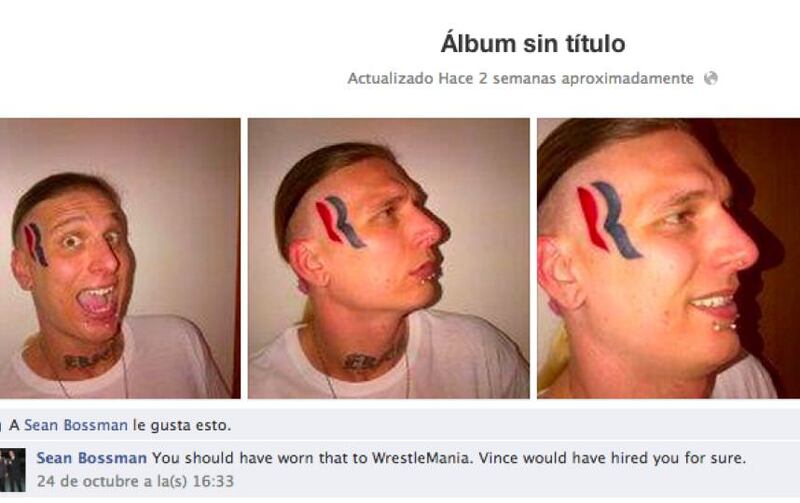Viewport: 800px width, 503px height.
Task: Open the third close-up profile photo
Action: click(x=668, y=258)
